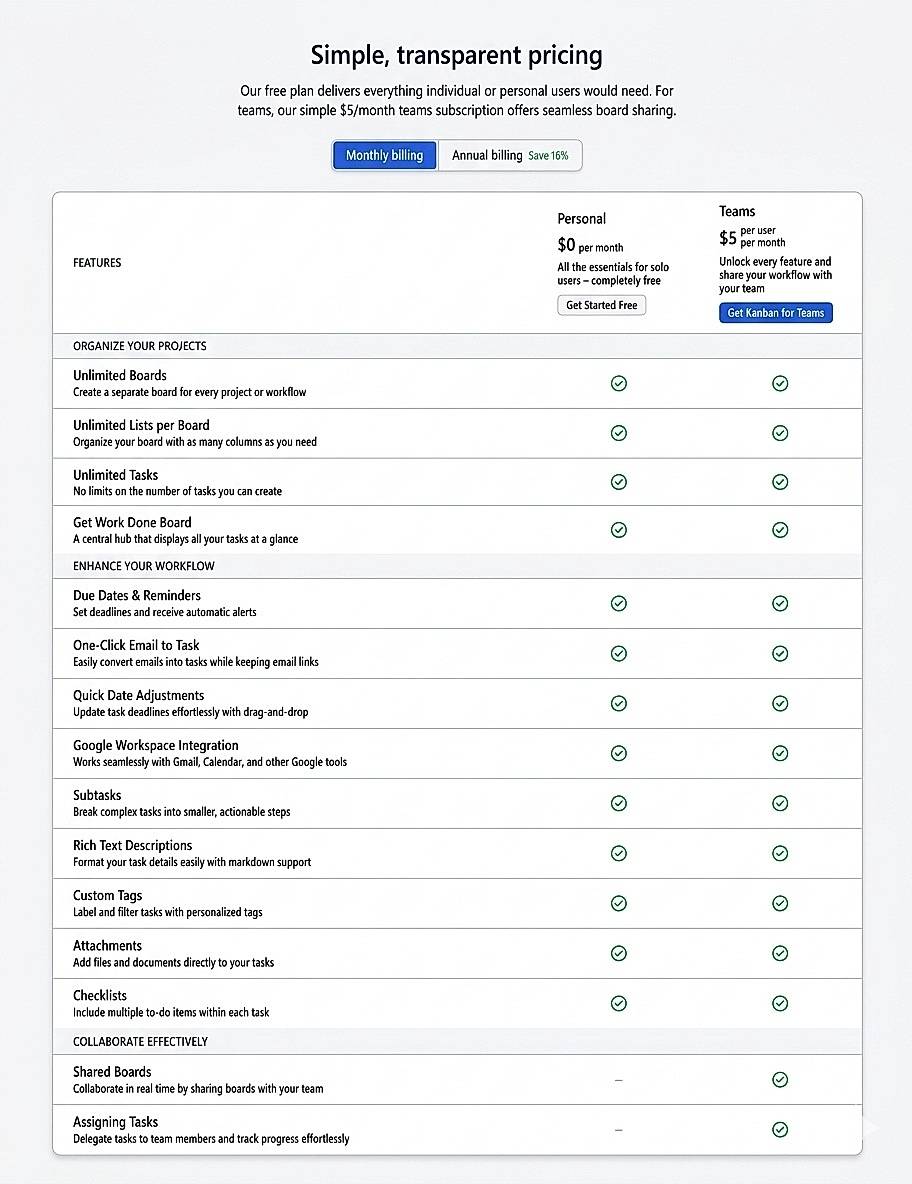The width and height of the screenshot is (912, 1184).
Task: Click Teams checkmark for Google Workspace Integration
Action: point(780,753)
